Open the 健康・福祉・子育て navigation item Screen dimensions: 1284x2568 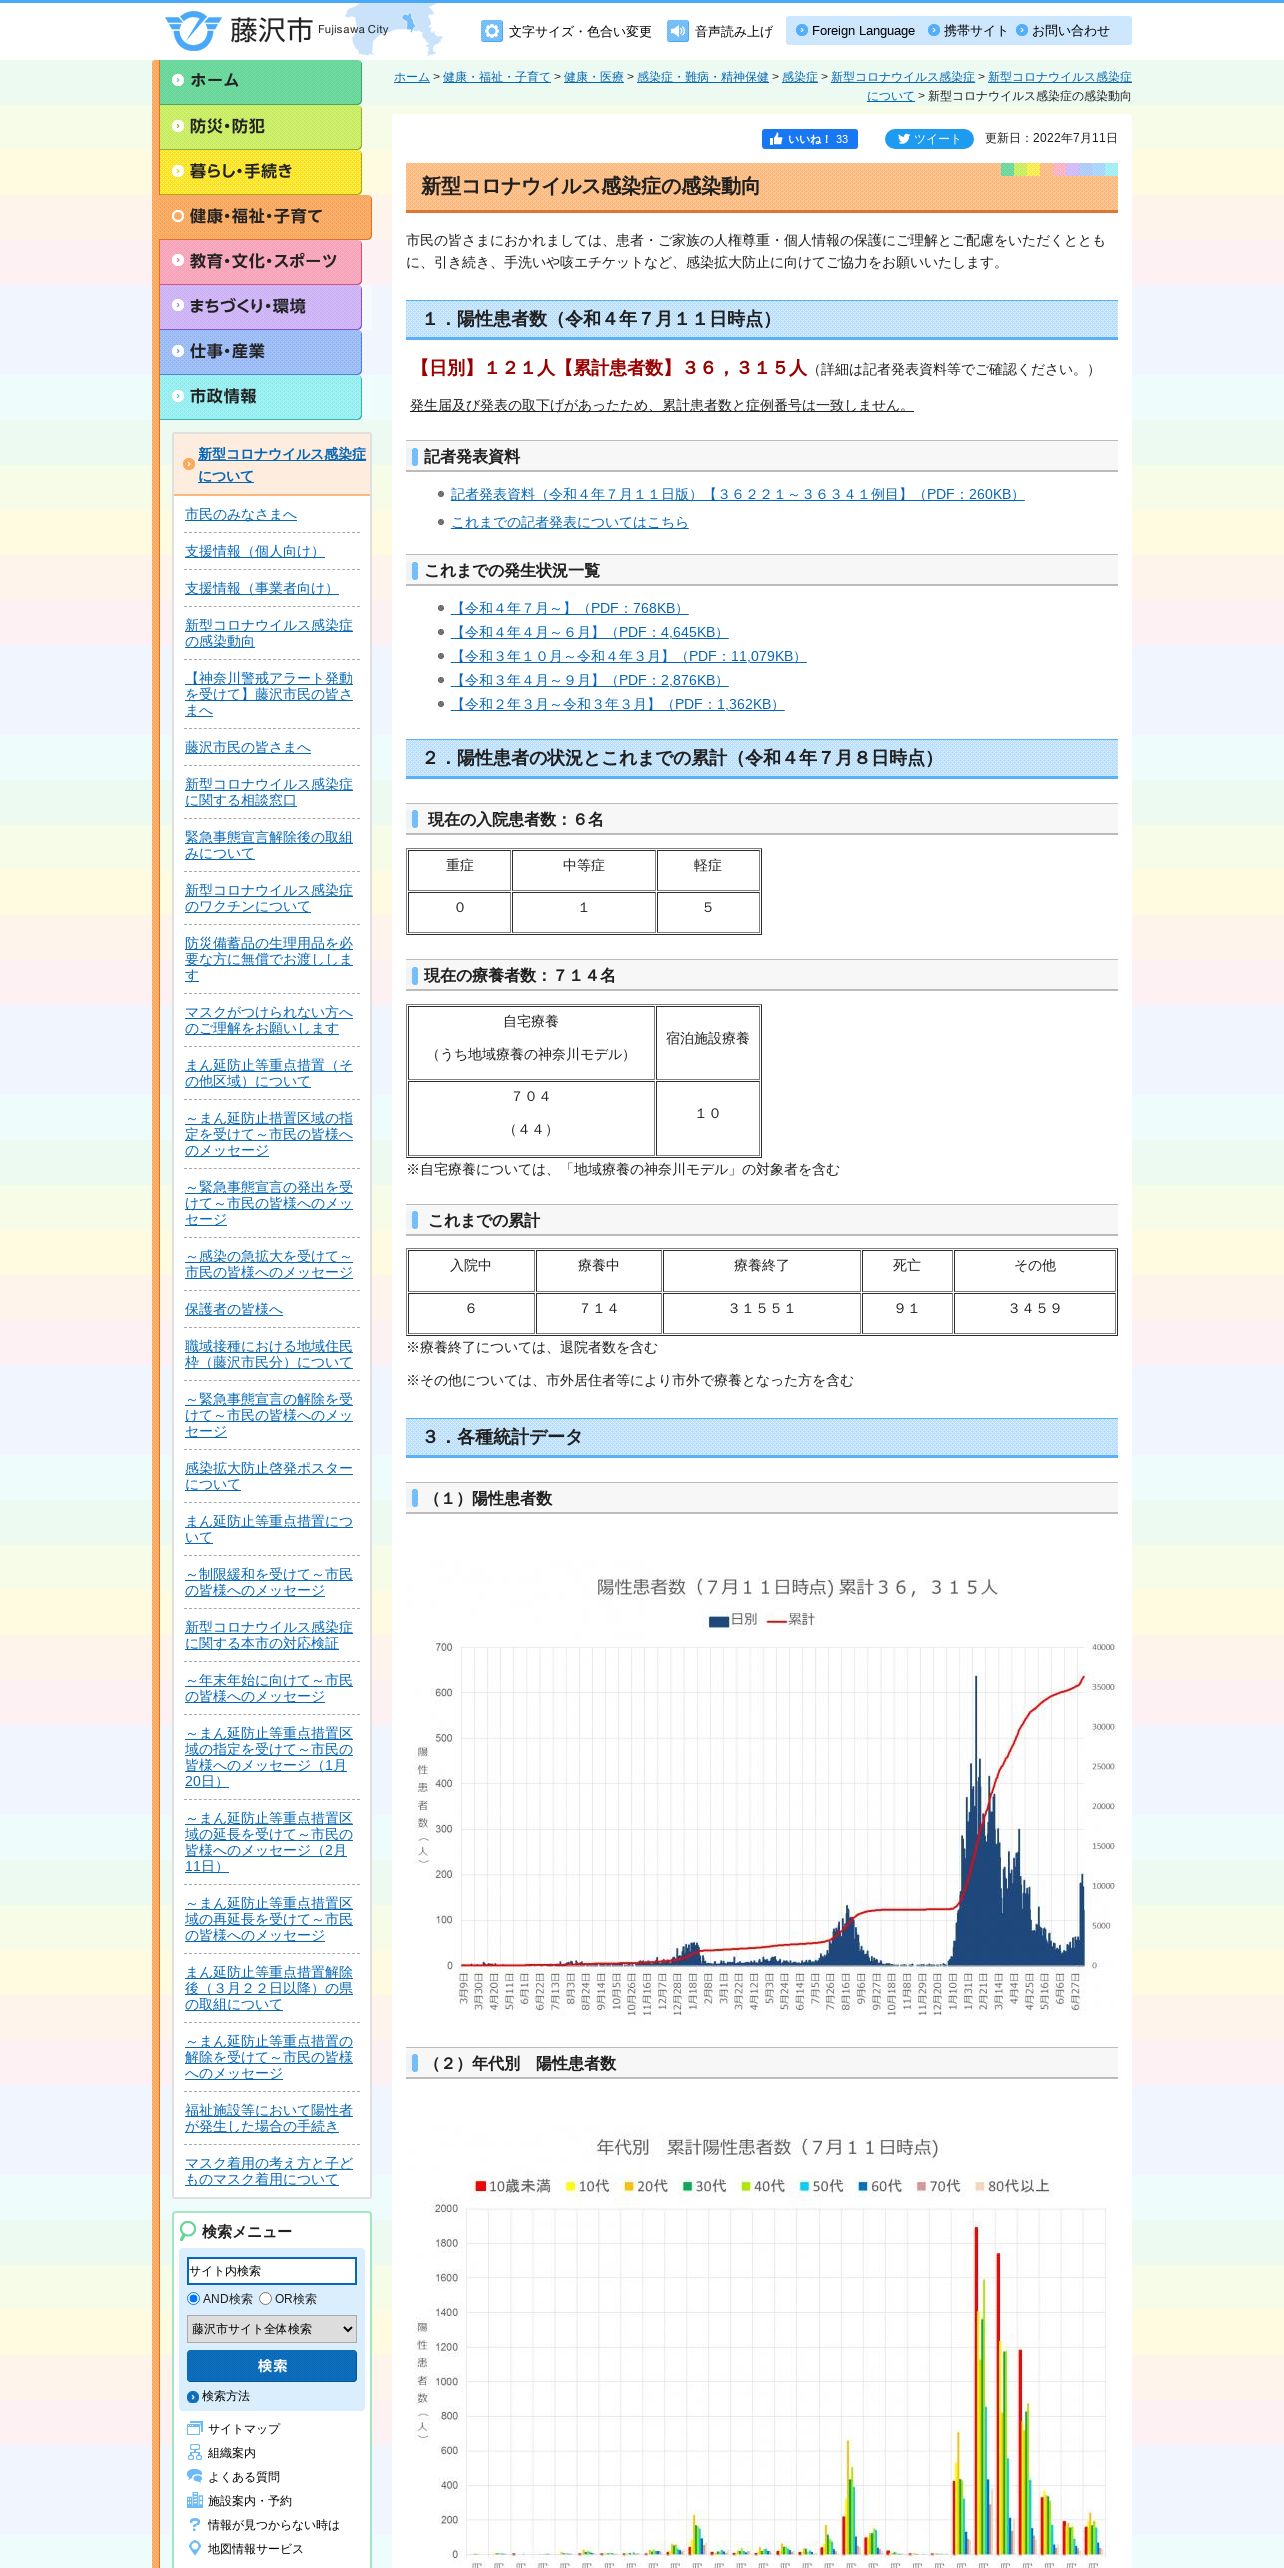click(265, 217)
